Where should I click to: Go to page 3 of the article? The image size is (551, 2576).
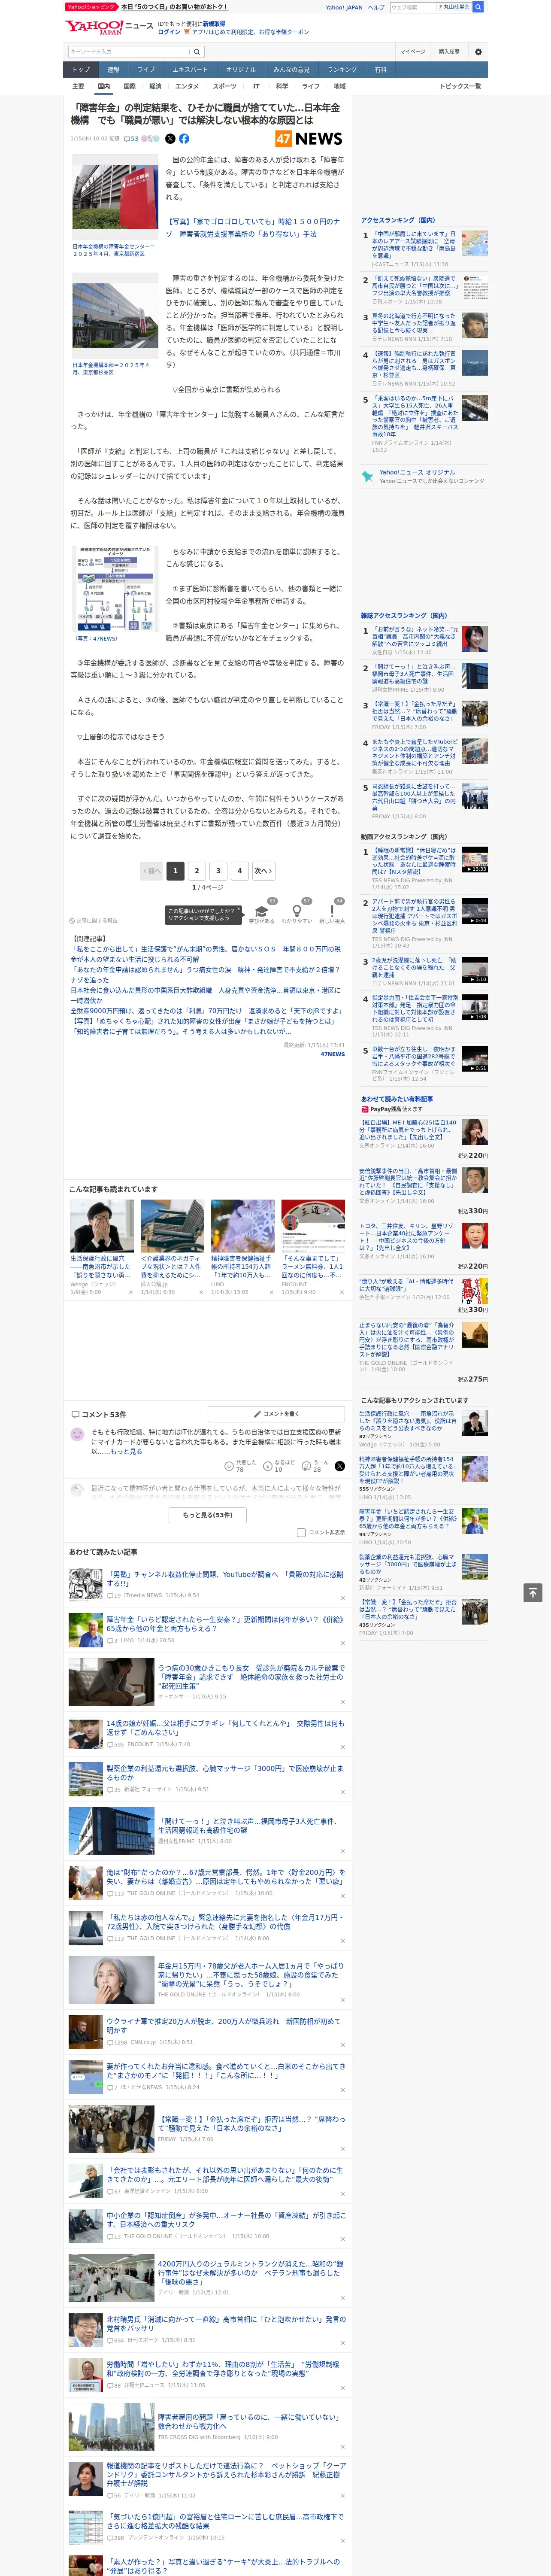point(218,871)
